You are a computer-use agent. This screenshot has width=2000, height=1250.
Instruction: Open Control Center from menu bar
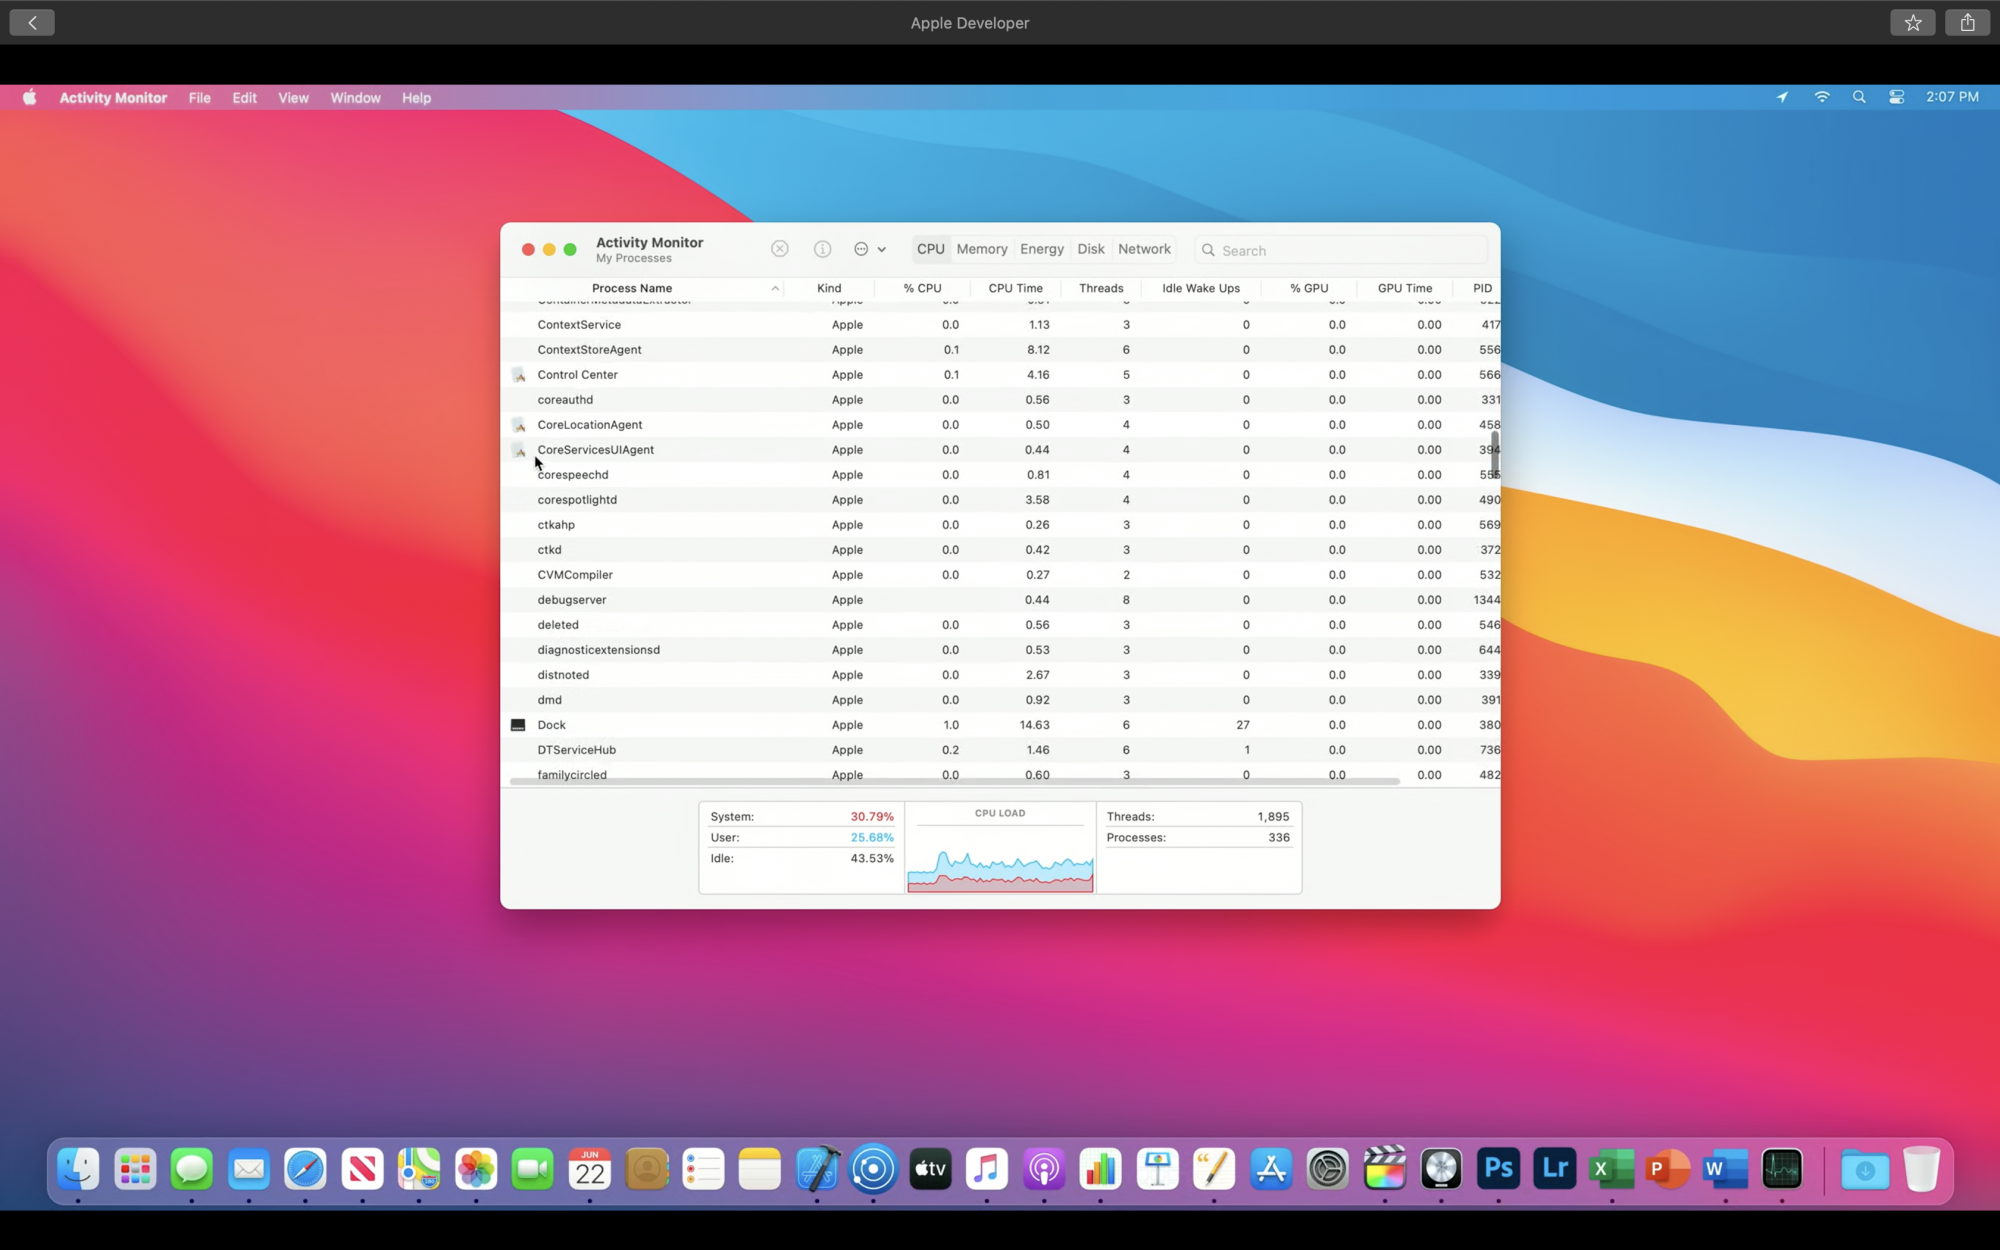coord(1896,97)
